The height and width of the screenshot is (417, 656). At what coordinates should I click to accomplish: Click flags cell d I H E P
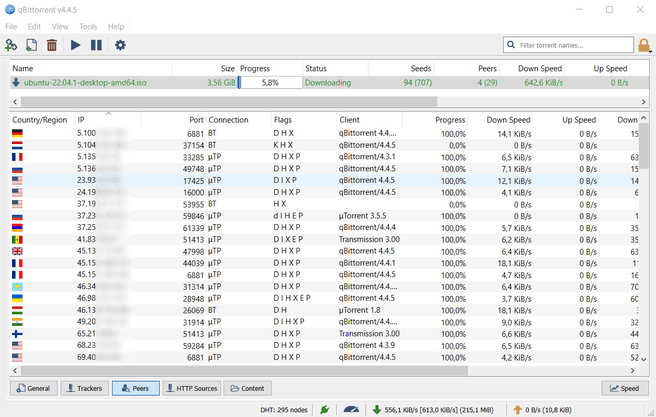pyautogui.click(x=288, y=216)
